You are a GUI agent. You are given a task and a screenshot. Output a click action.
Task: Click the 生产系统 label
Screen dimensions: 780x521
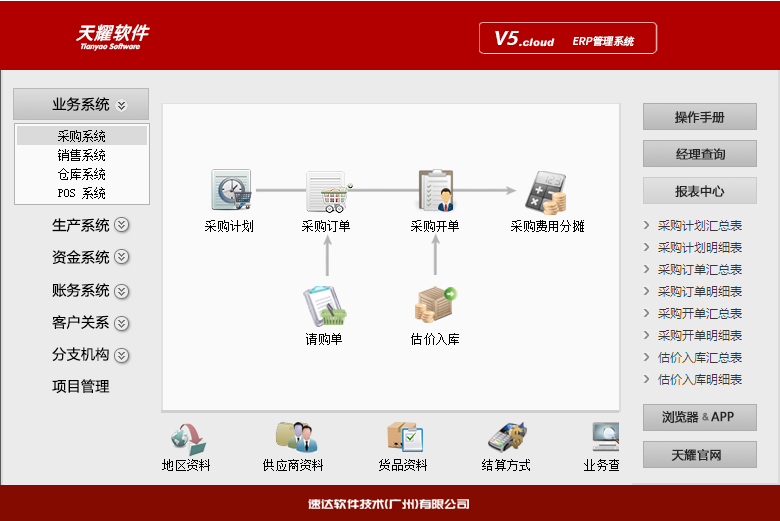pyautogui.click(x=81, y=225)
